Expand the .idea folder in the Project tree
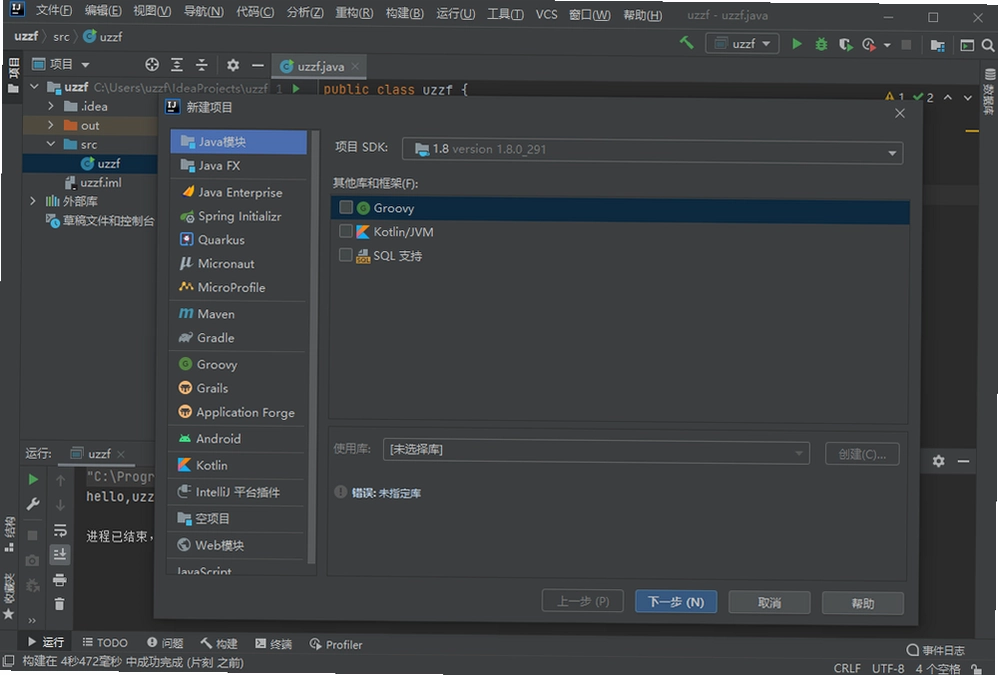998x675 pixels. 51,106
